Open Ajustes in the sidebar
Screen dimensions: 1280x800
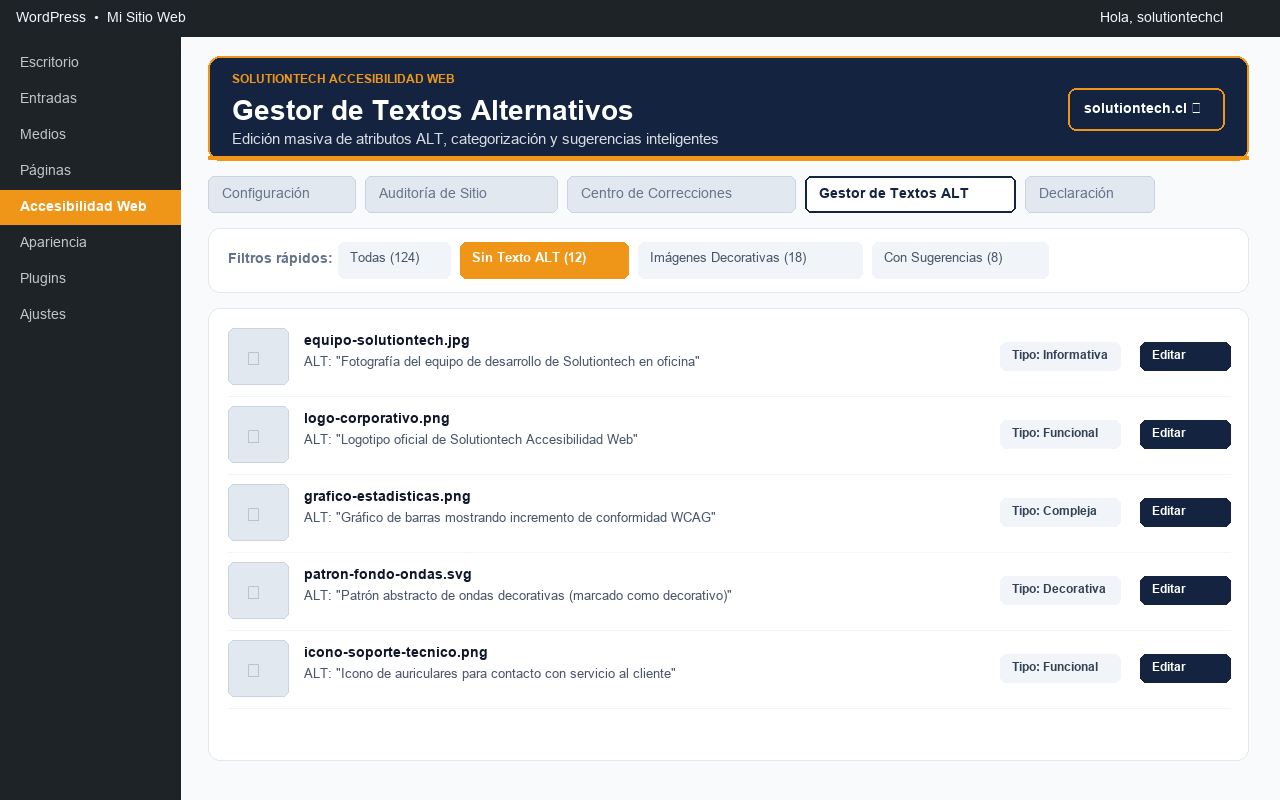90,314
